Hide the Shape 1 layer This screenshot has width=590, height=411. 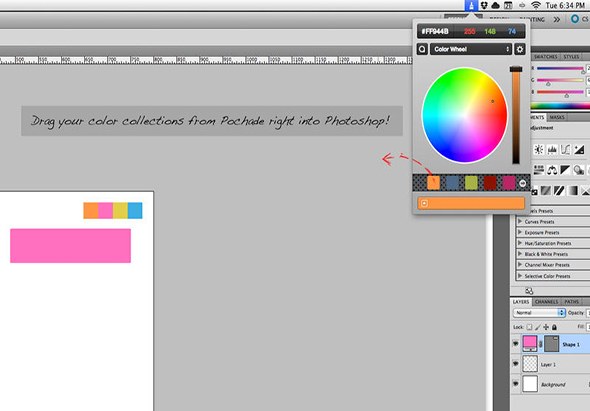515,344
